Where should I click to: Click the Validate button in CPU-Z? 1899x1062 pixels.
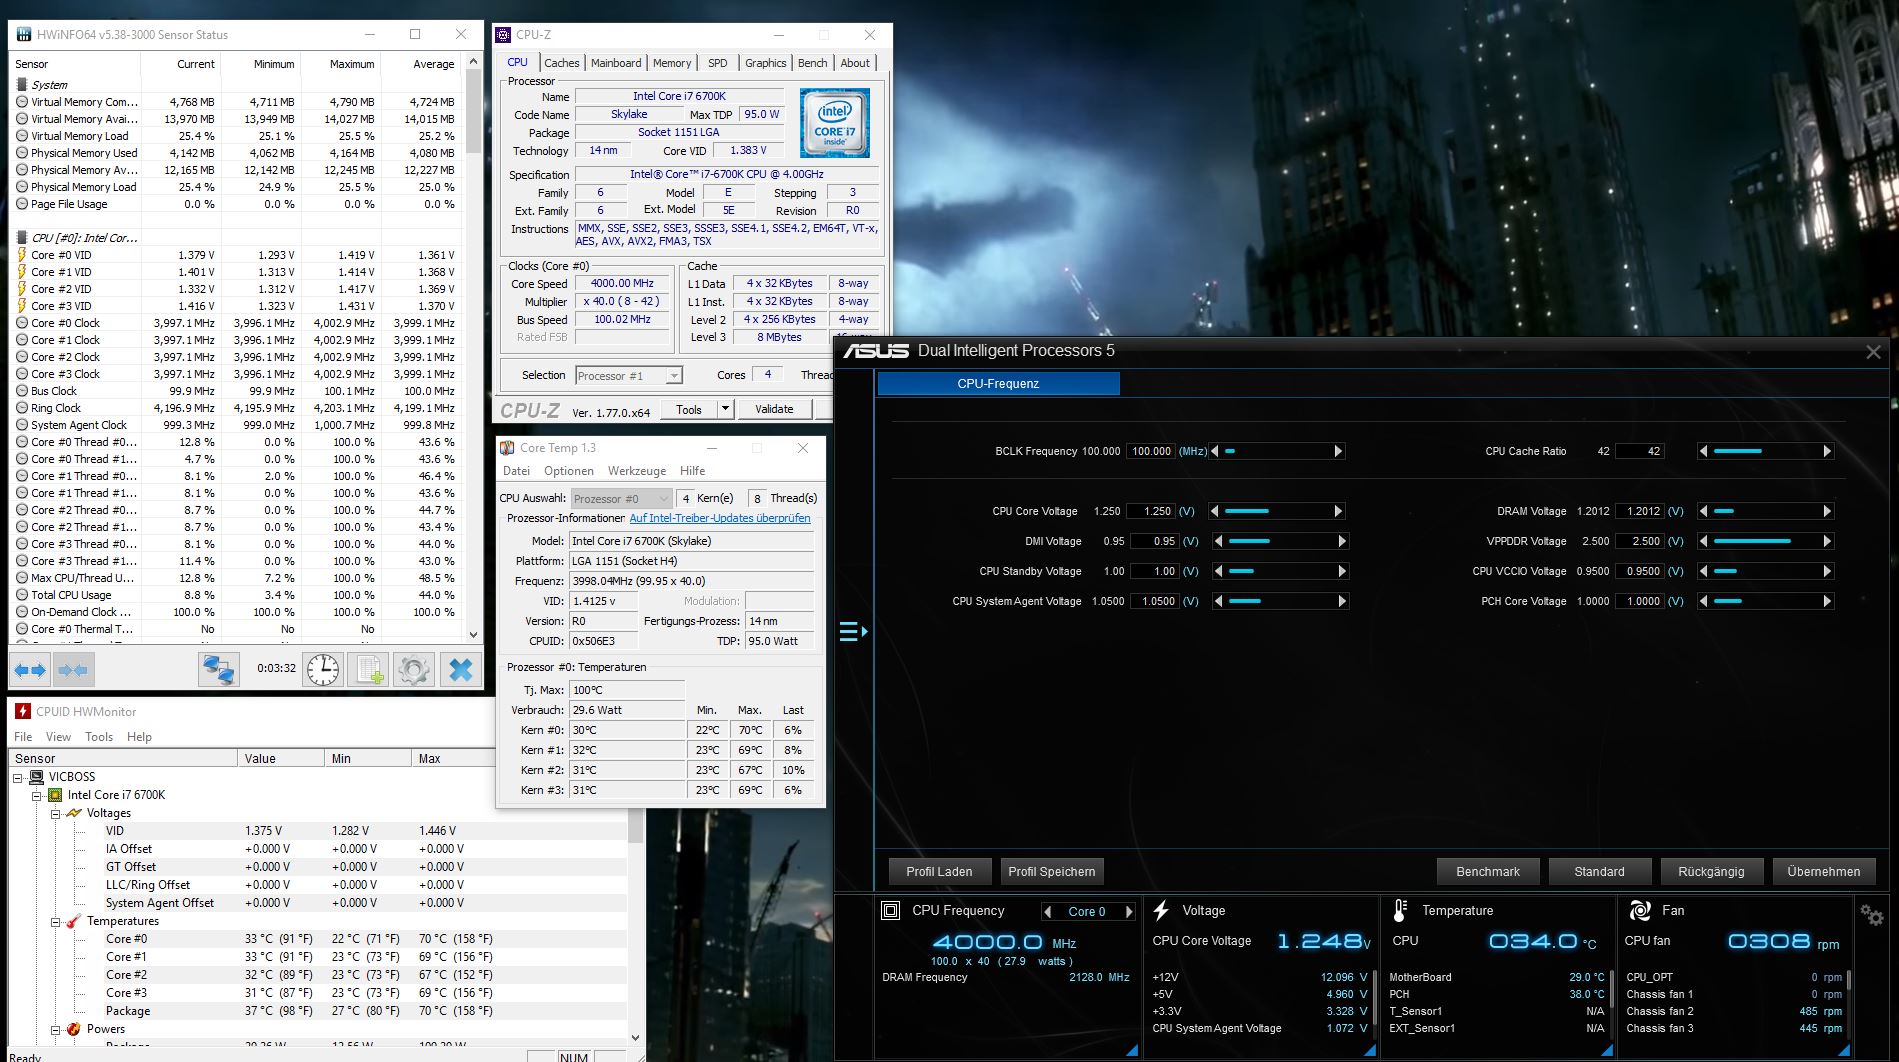pyautogui.click(x=774, y=409)
